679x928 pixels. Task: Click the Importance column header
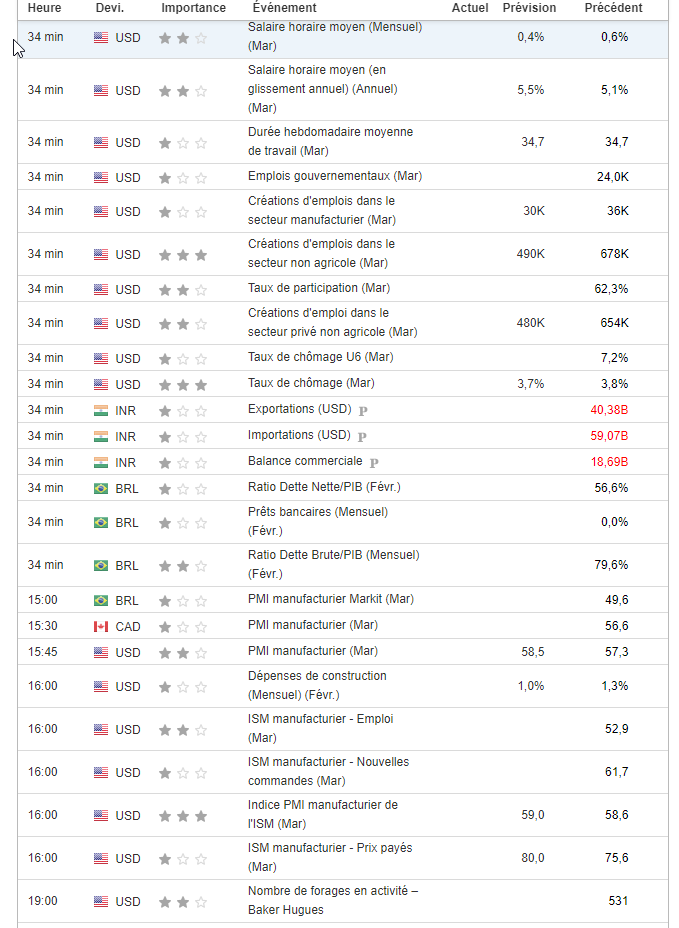pyautogui.click(x=193, y=8)
